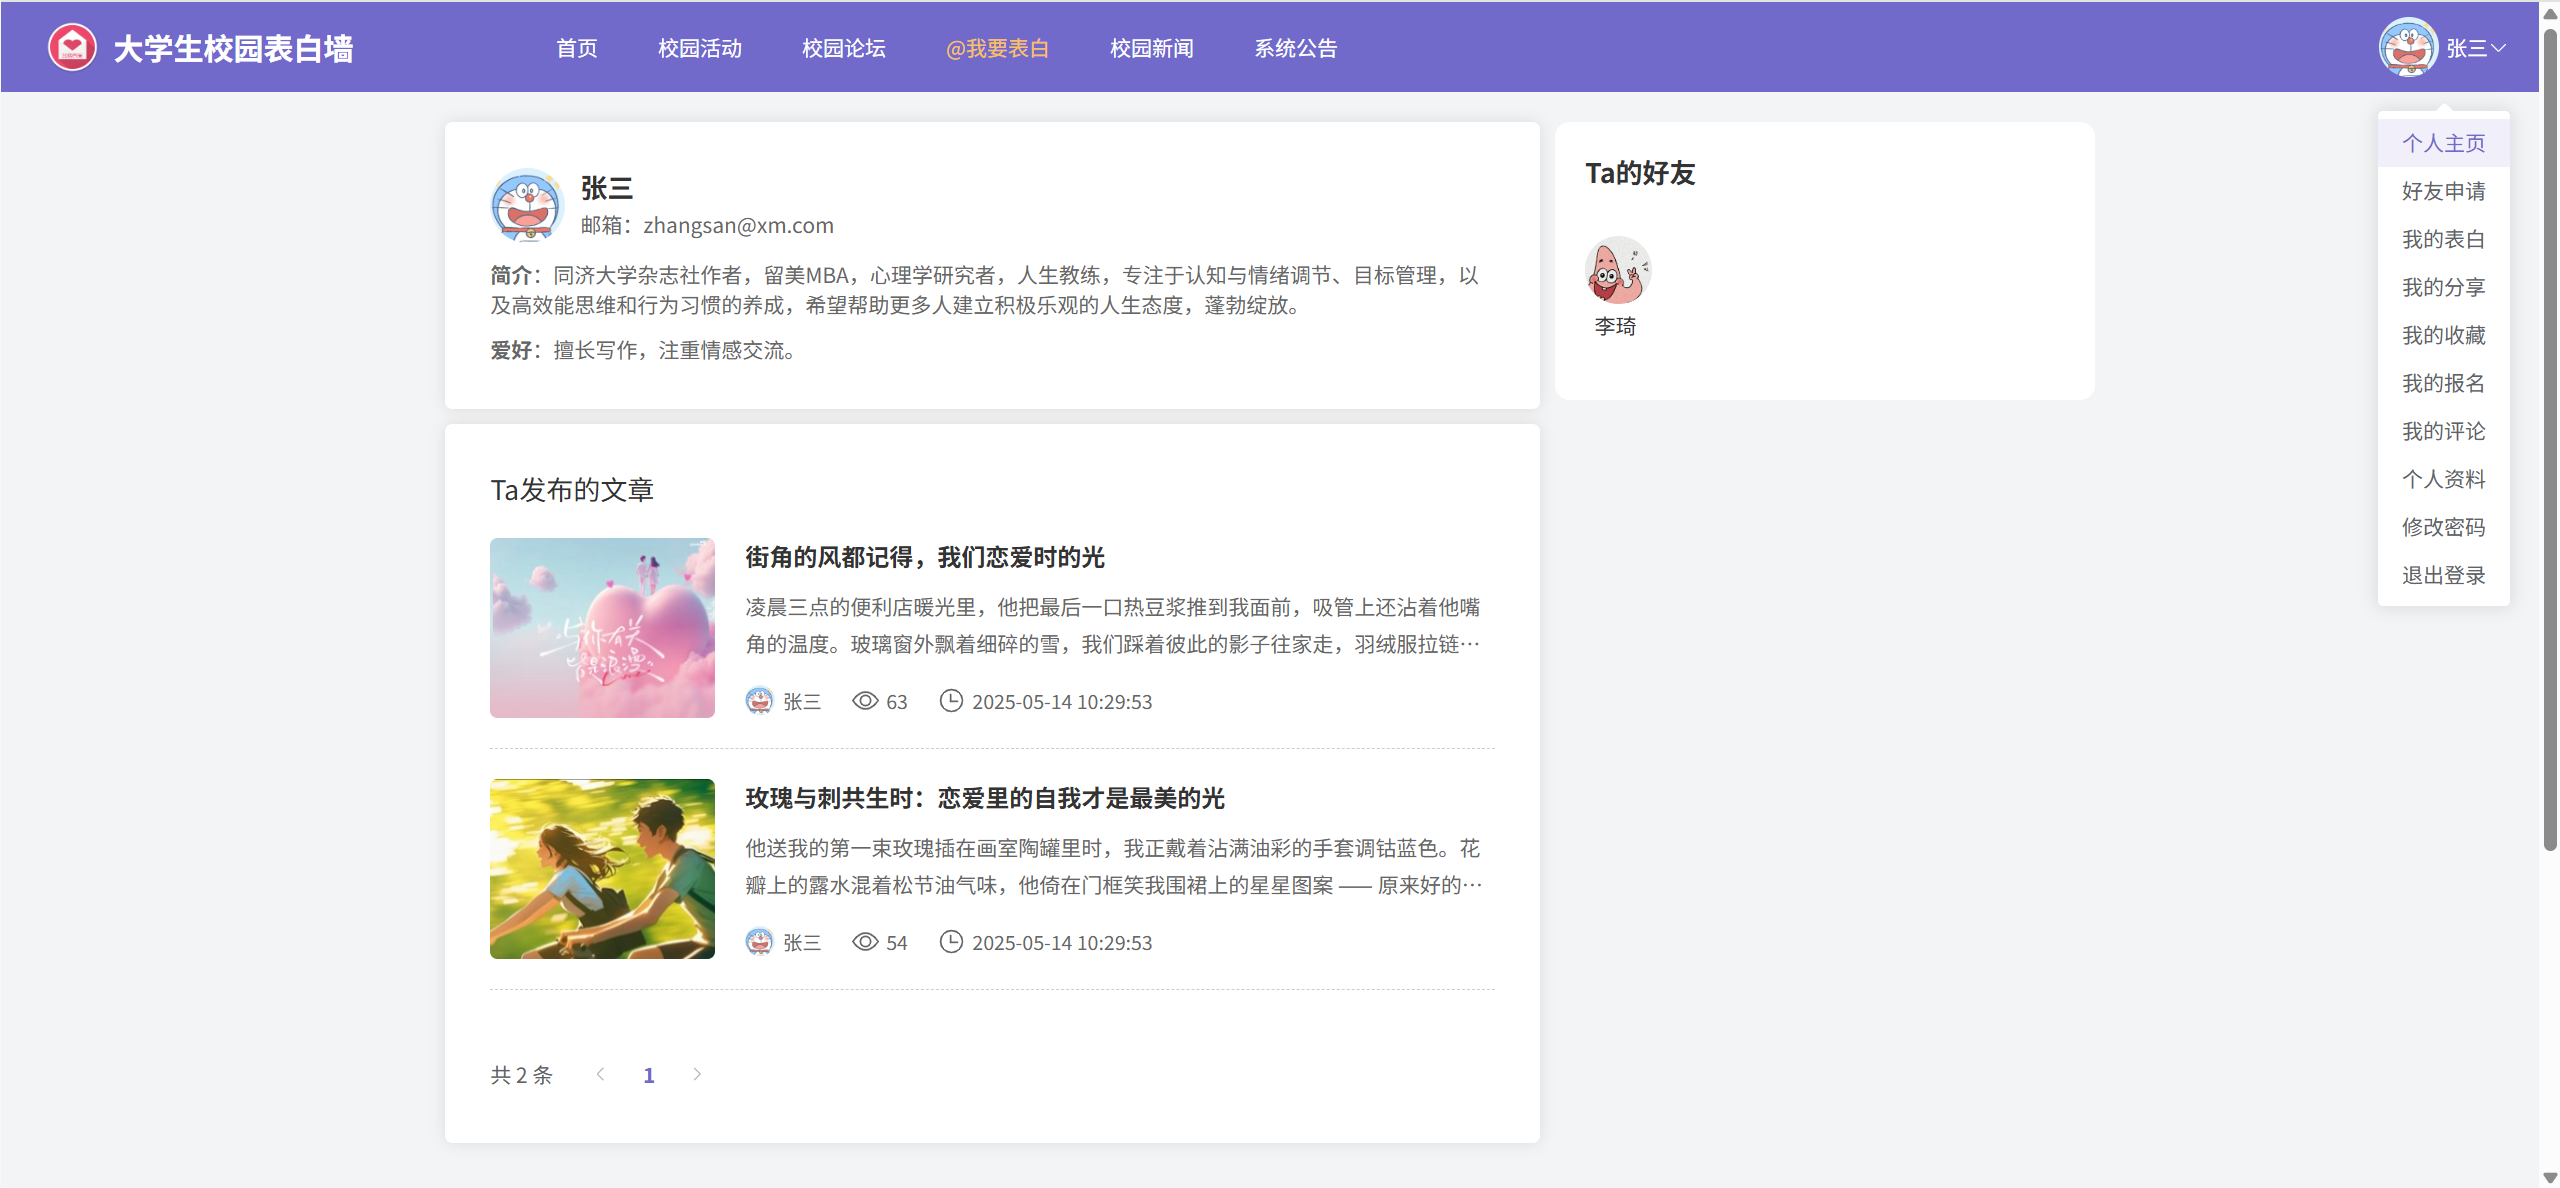
Task: Click small author avatar under first article
Action: pyautogui.click(x=759, y=701)
